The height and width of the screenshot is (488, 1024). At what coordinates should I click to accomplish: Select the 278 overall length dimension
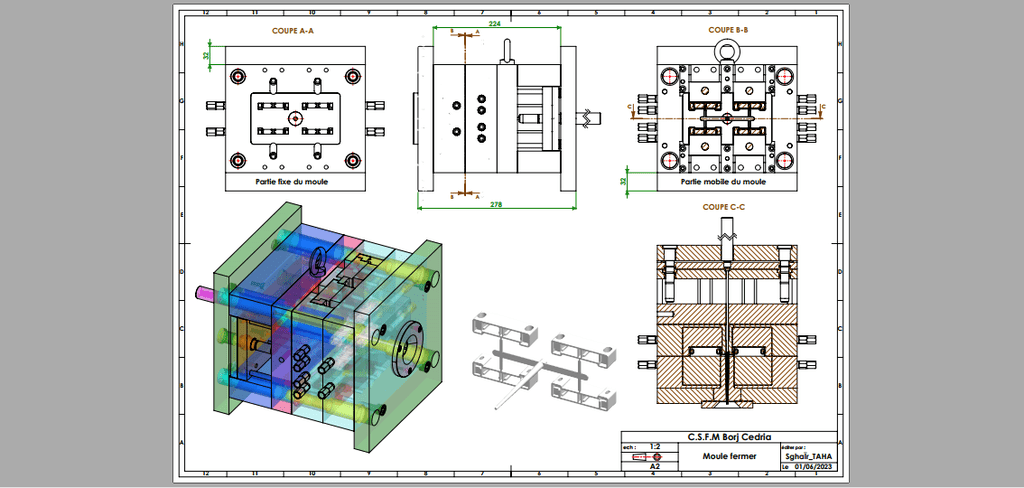click(496, 204)
